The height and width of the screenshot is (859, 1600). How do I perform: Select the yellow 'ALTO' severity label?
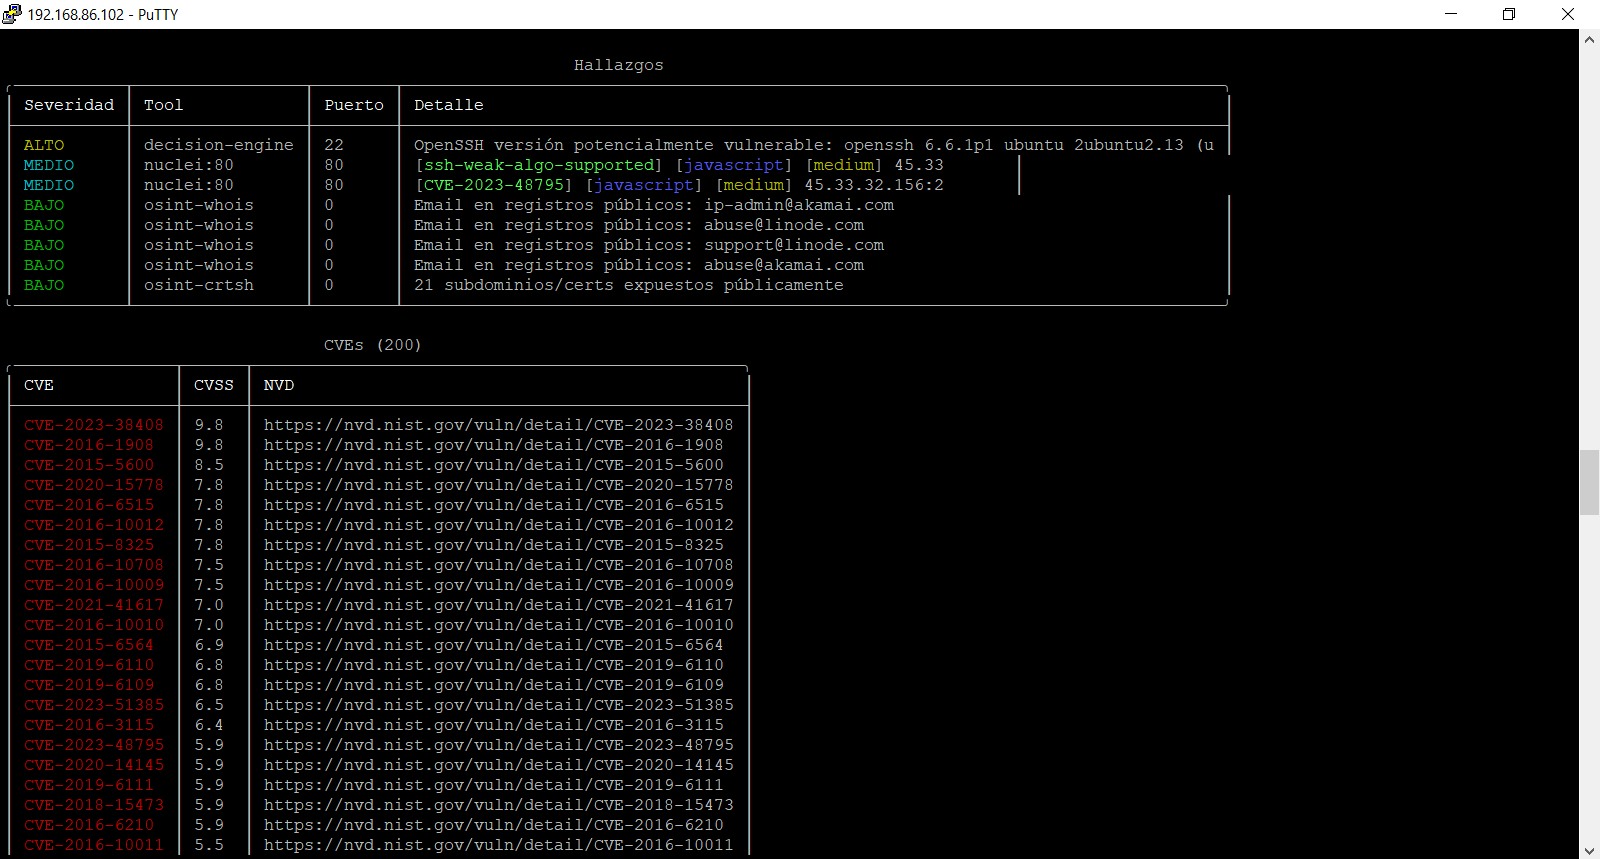click(x=44, y=145)
